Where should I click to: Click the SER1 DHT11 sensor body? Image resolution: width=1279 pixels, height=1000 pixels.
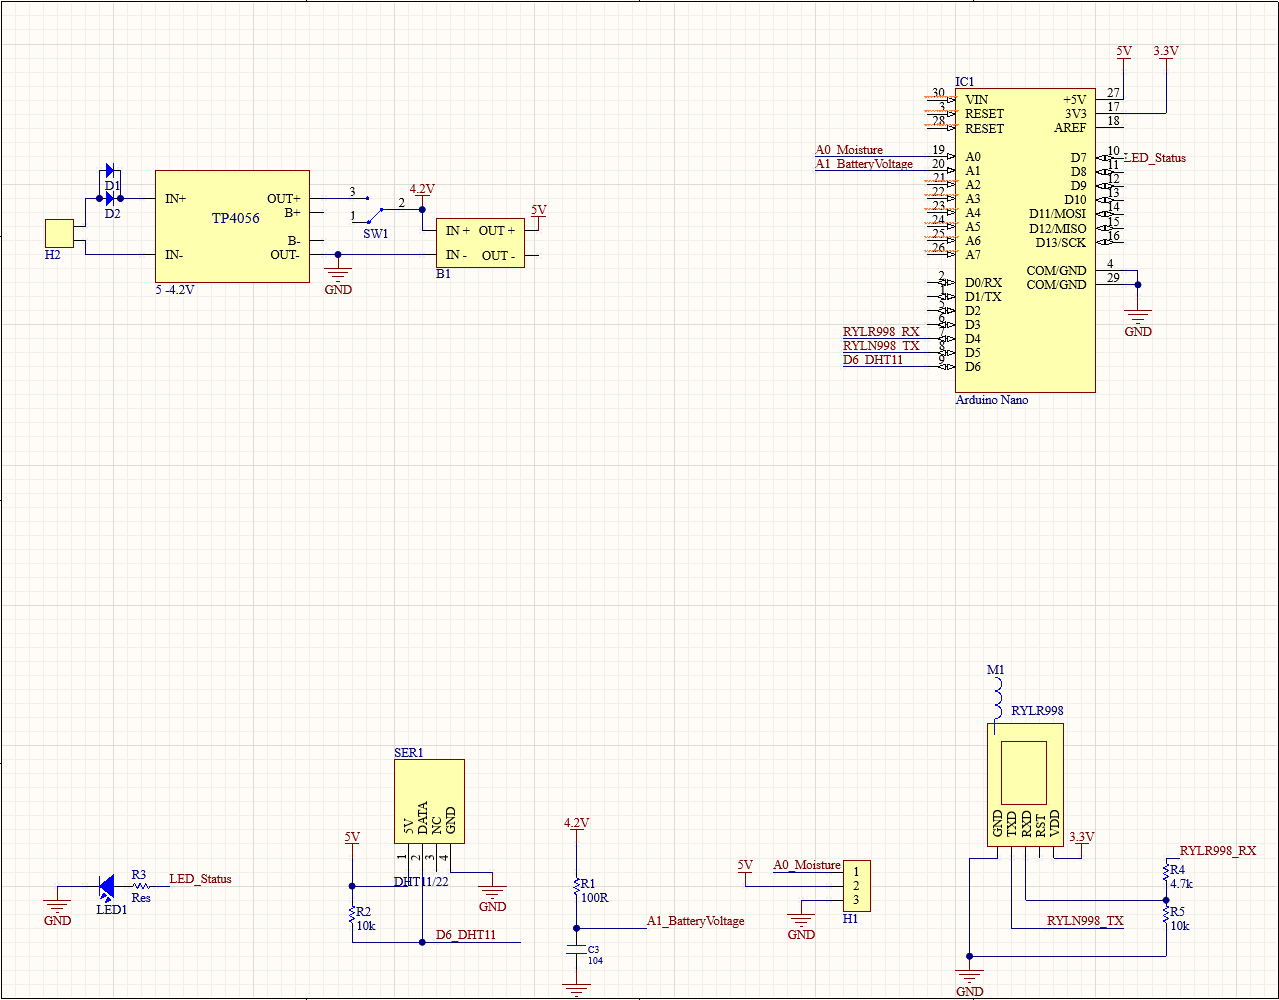(429, 801)
